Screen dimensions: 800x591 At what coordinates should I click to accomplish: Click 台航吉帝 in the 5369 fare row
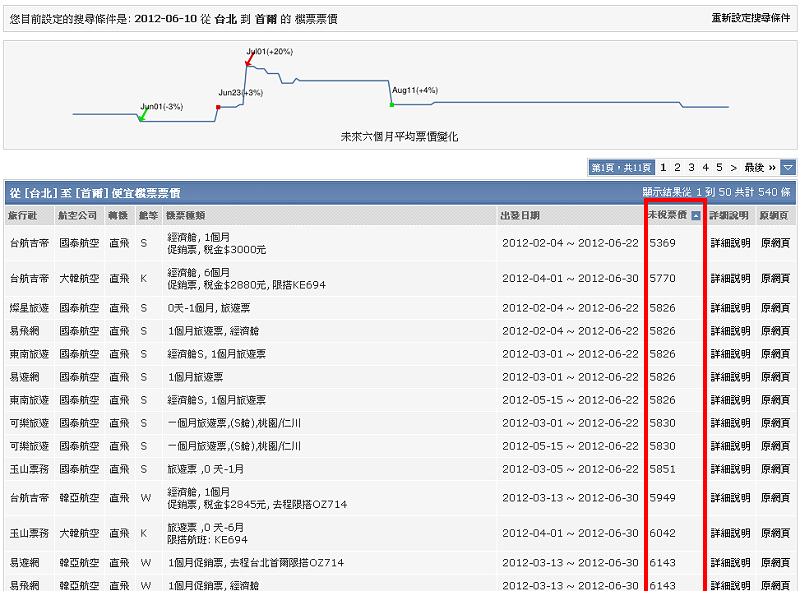(x=29, y=243)
